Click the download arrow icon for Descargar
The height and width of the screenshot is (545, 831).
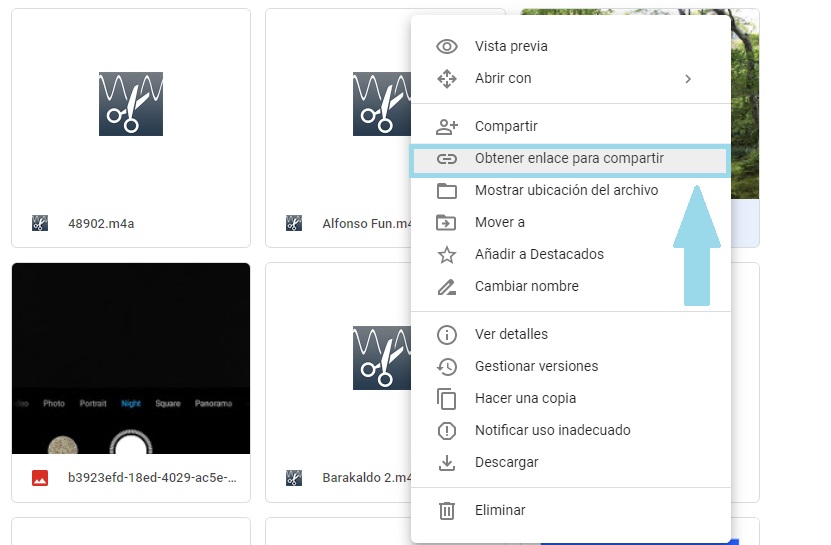pyautogui.click(x=447, y=463)
